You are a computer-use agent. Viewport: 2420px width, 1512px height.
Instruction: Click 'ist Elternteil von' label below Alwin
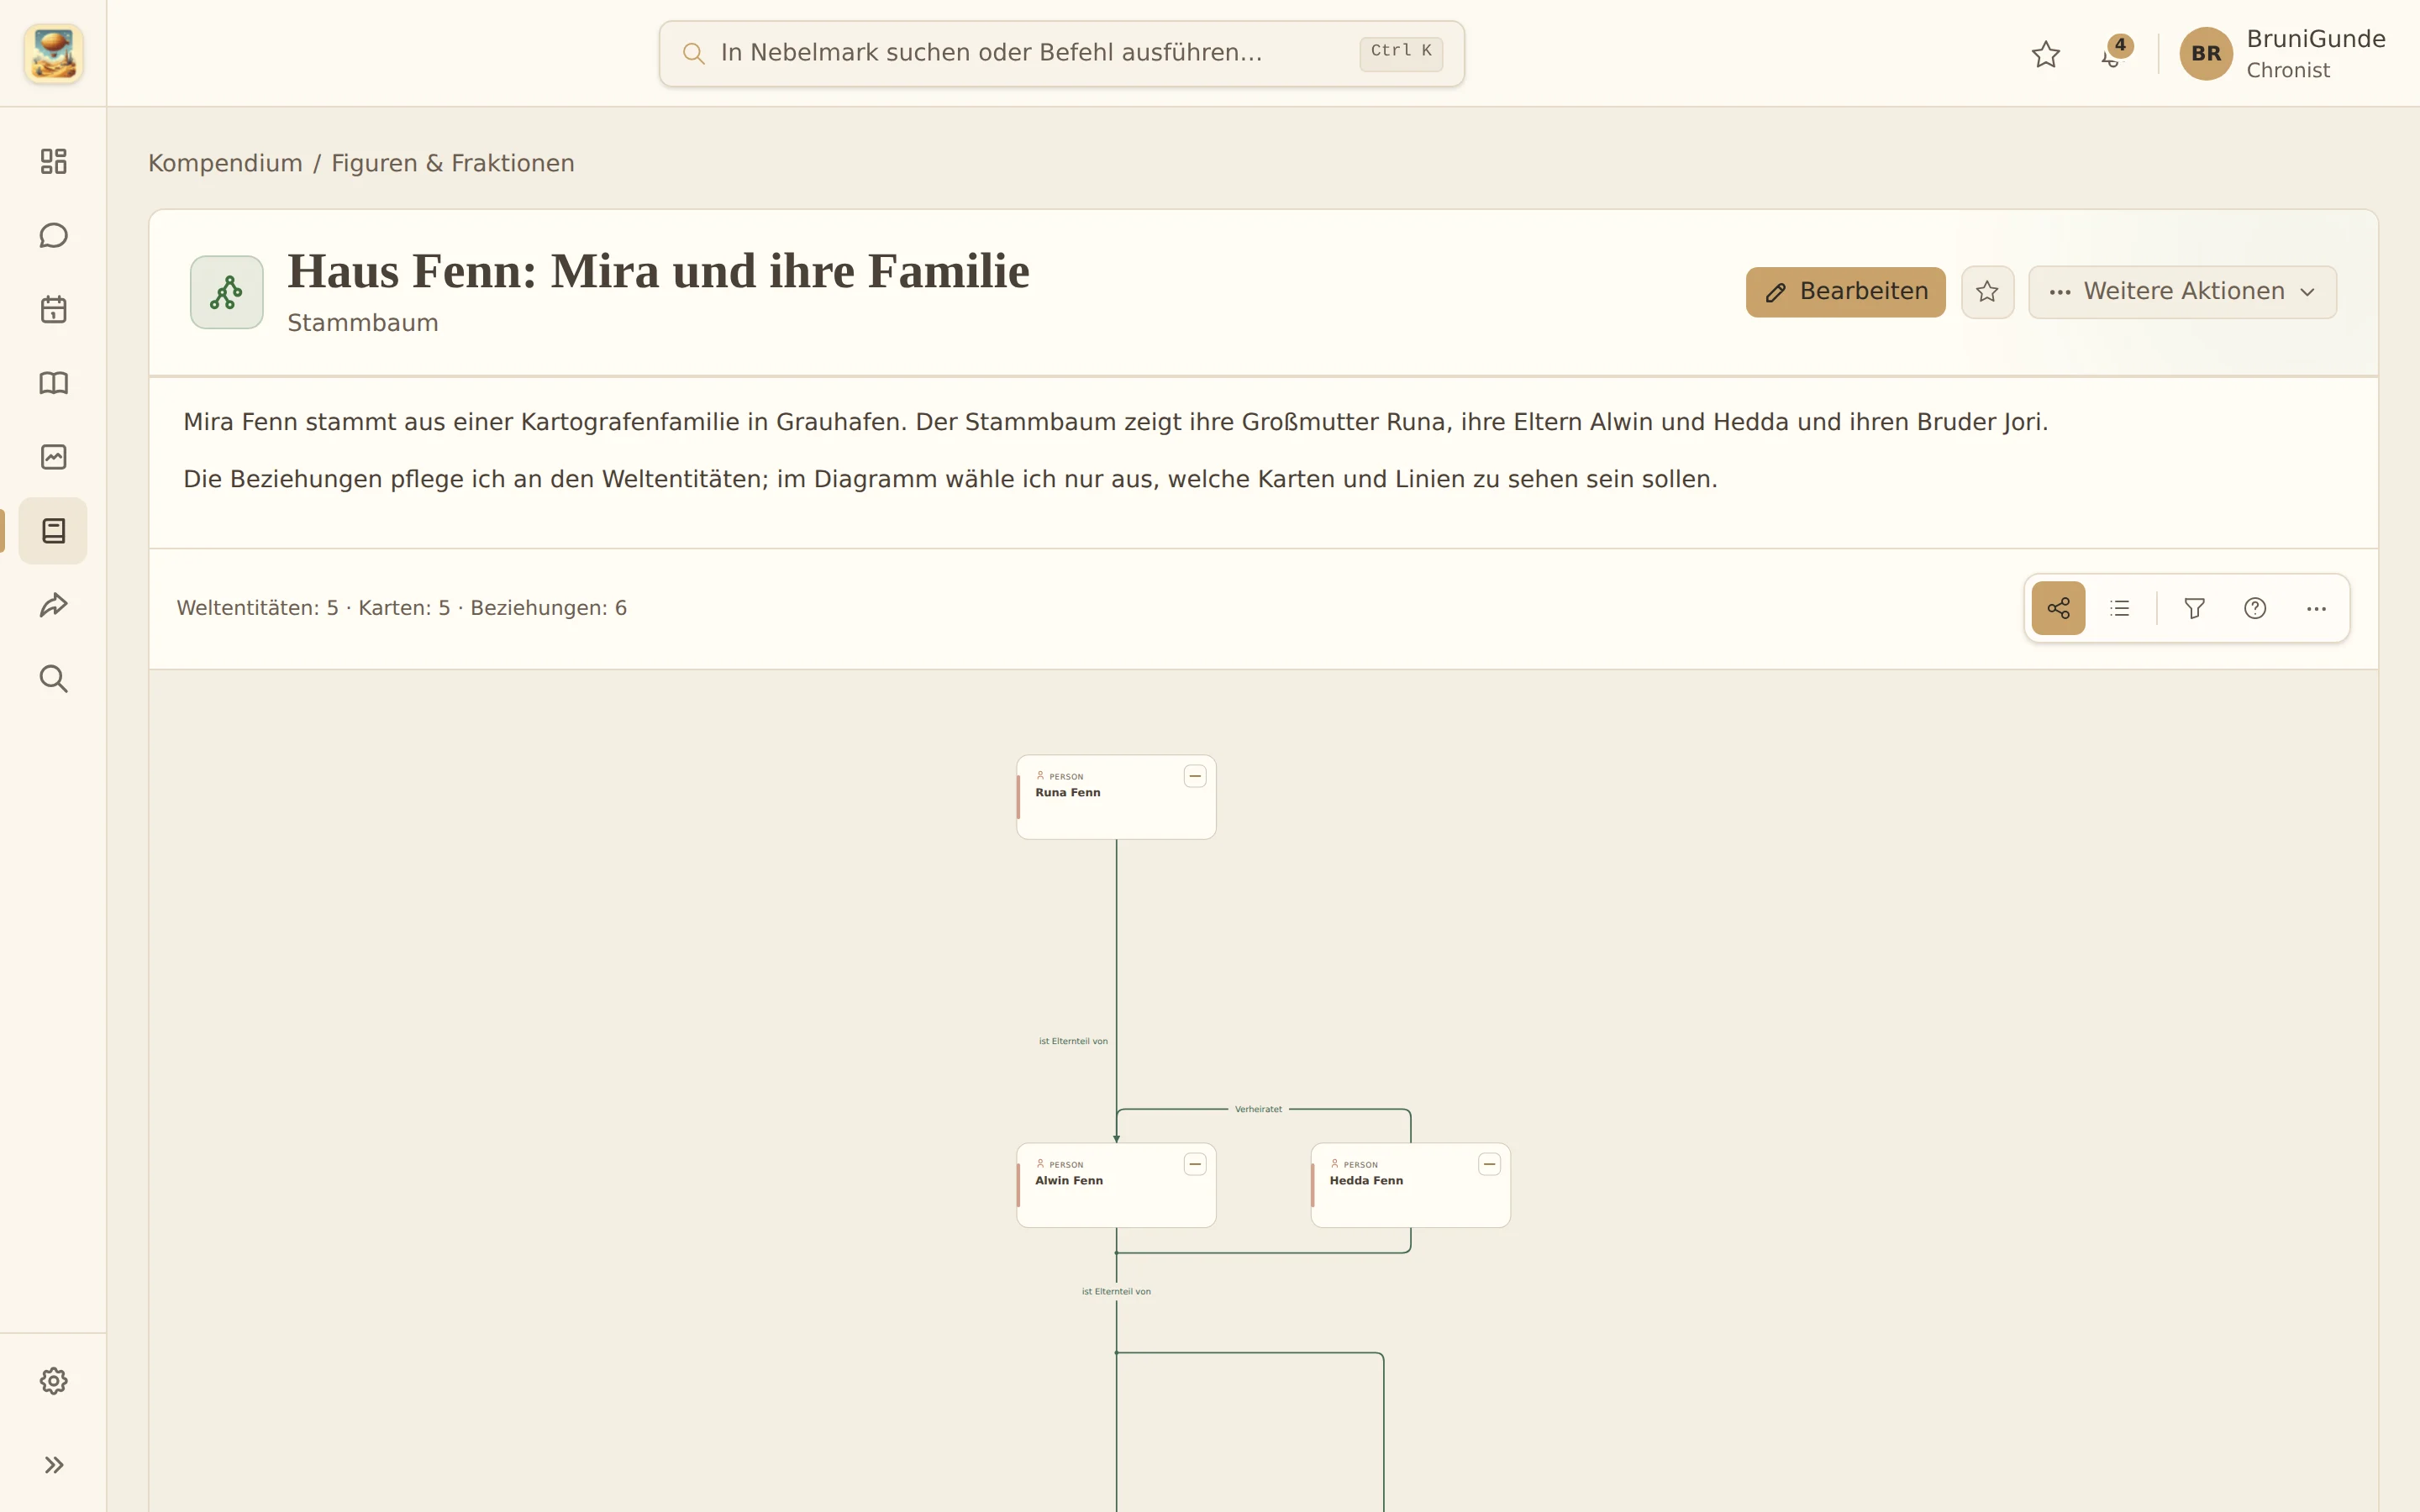pyautogui.click(x=1116, y=1291)
